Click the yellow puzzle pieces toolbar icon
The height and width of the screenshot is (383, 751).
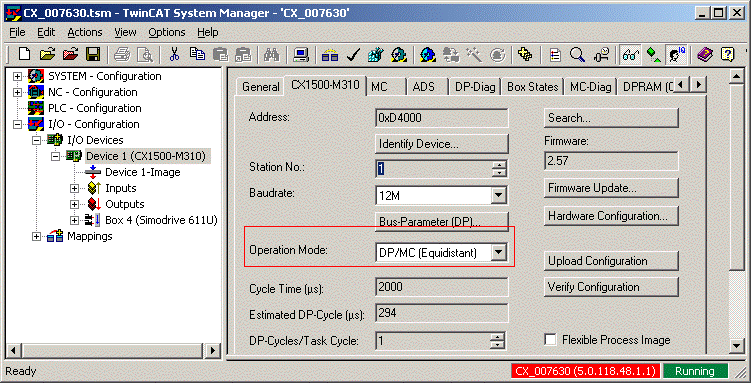[525, 55]
